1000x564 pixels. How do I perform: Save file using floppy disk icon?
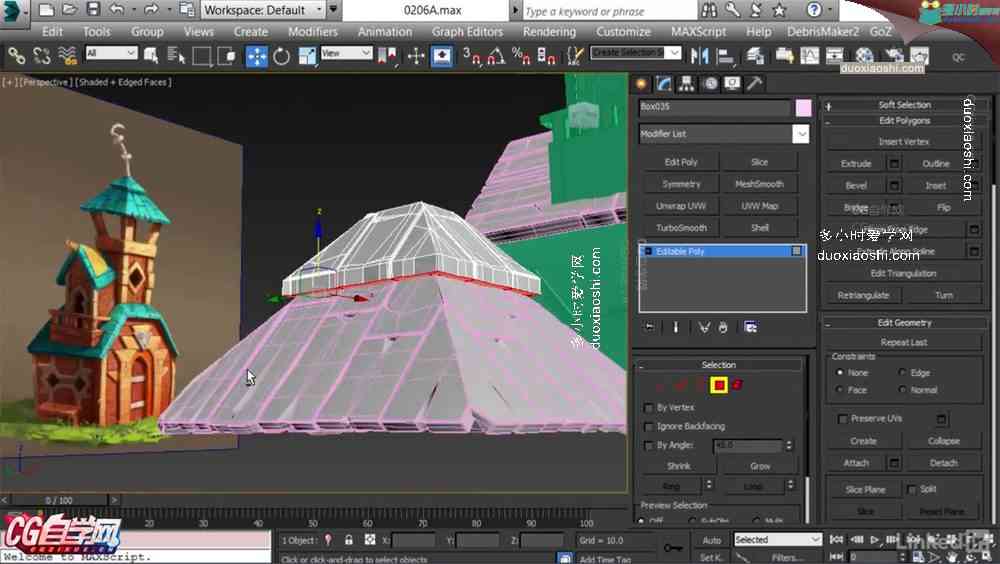pyautogui.click(x=93, y=10)
